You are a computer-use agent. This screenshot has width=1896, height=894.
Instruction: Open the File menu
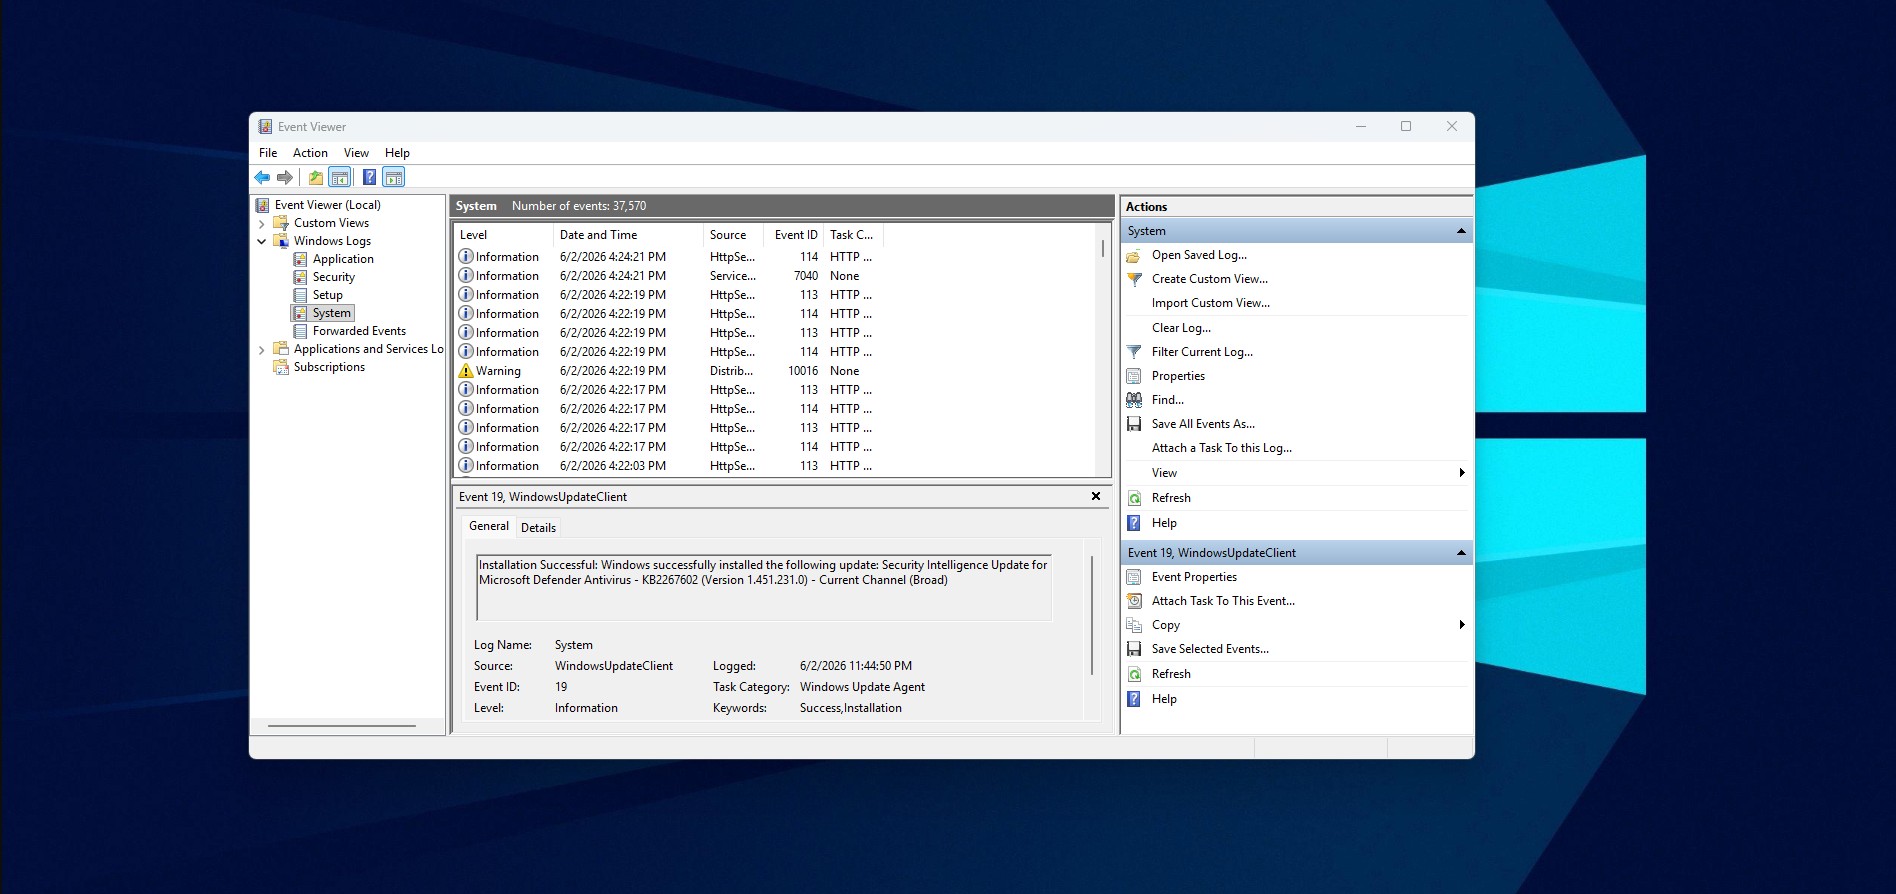(x=268, y=153)
